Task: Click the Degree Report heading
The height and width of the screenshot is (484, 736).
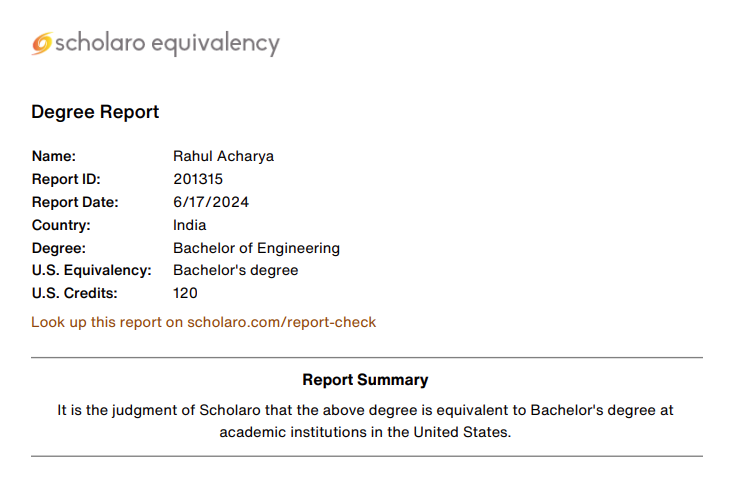Action: pos(95,112)
